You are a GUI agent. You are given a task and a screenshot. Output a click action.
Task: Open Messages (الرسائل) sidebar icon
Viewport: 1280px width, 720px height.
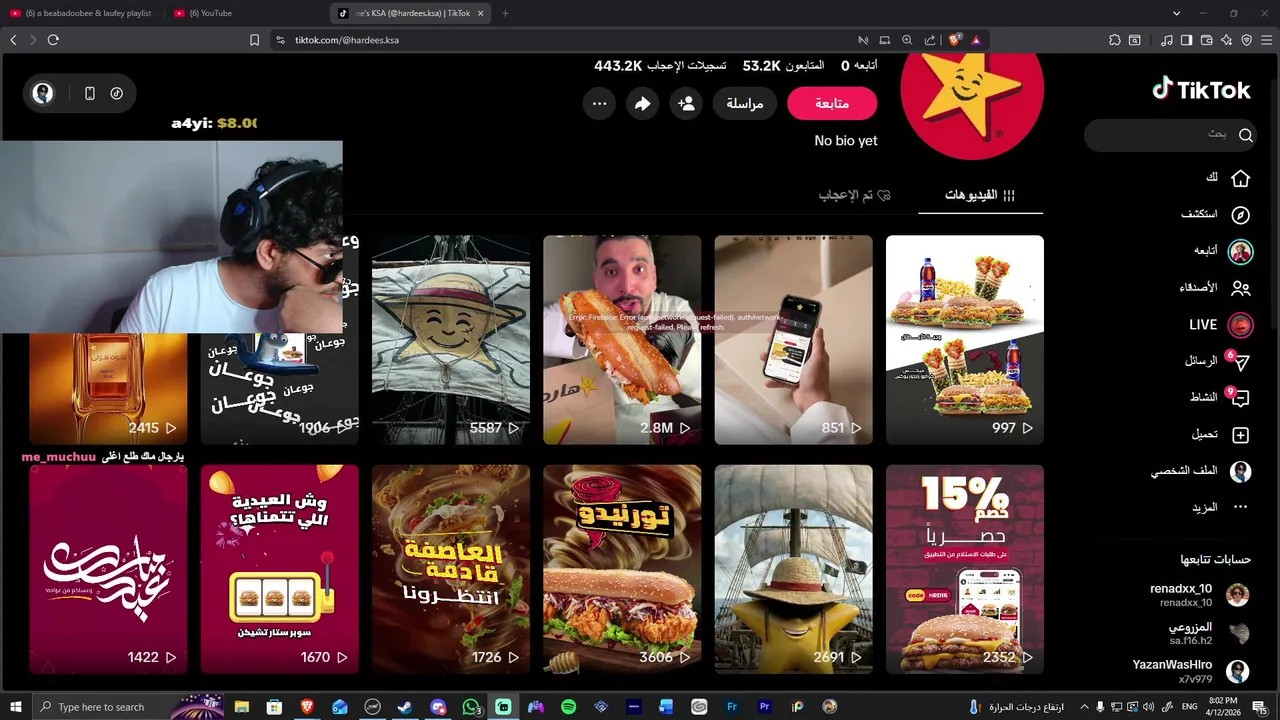(1240, 361)
